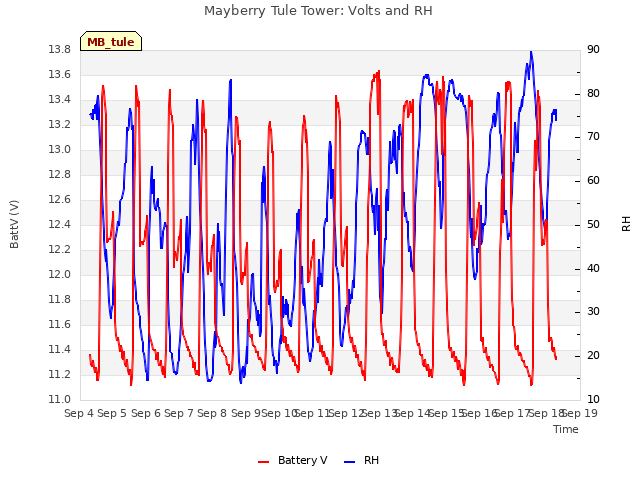Click the 11.6 tick on the BattV axis
Image resolution: width=640 pixels, height=480 pixels.
click(x=60, y=324)
